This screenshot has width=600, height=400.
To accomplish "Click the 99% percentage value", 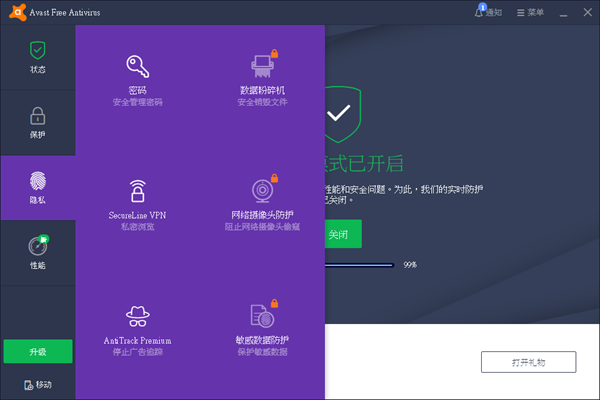I will (x=410, y=265).
